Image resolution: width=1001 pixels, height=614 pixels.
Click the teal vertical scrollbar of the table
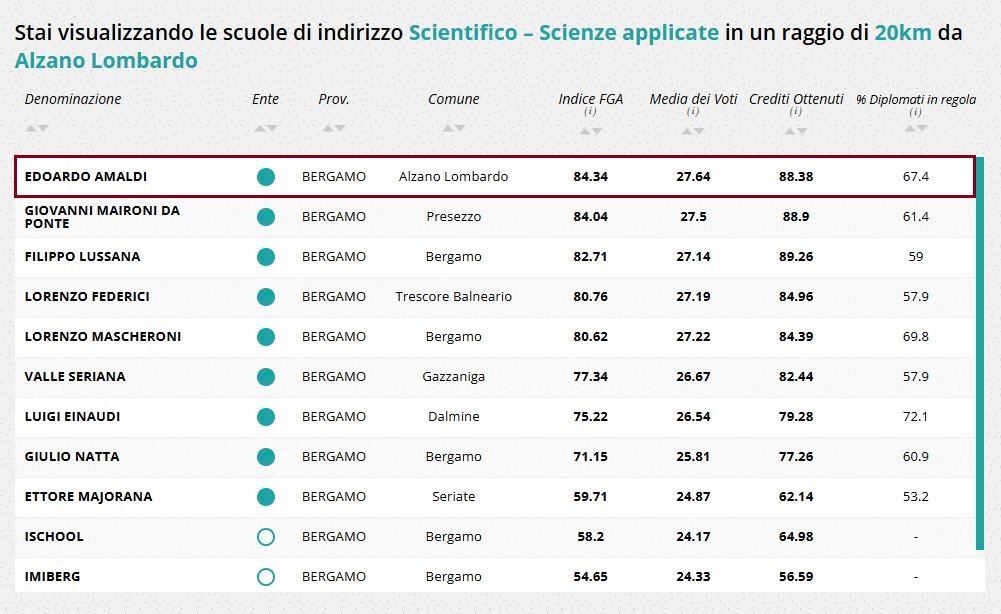(x=980, y=350)
